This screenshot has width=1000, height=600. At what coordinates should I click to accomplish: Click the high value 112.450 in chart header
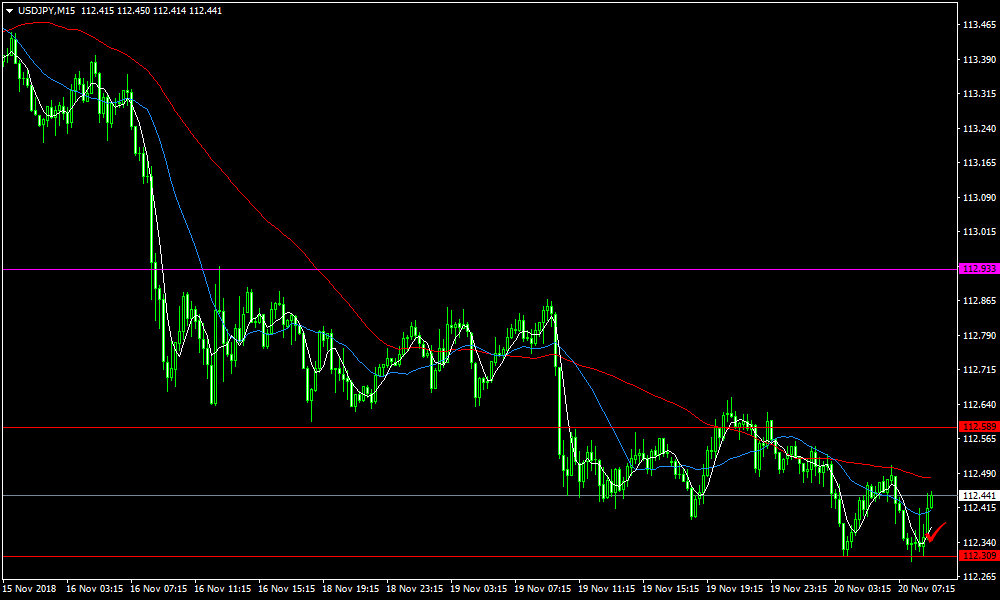pyautogui.click(x=134, y=11)
